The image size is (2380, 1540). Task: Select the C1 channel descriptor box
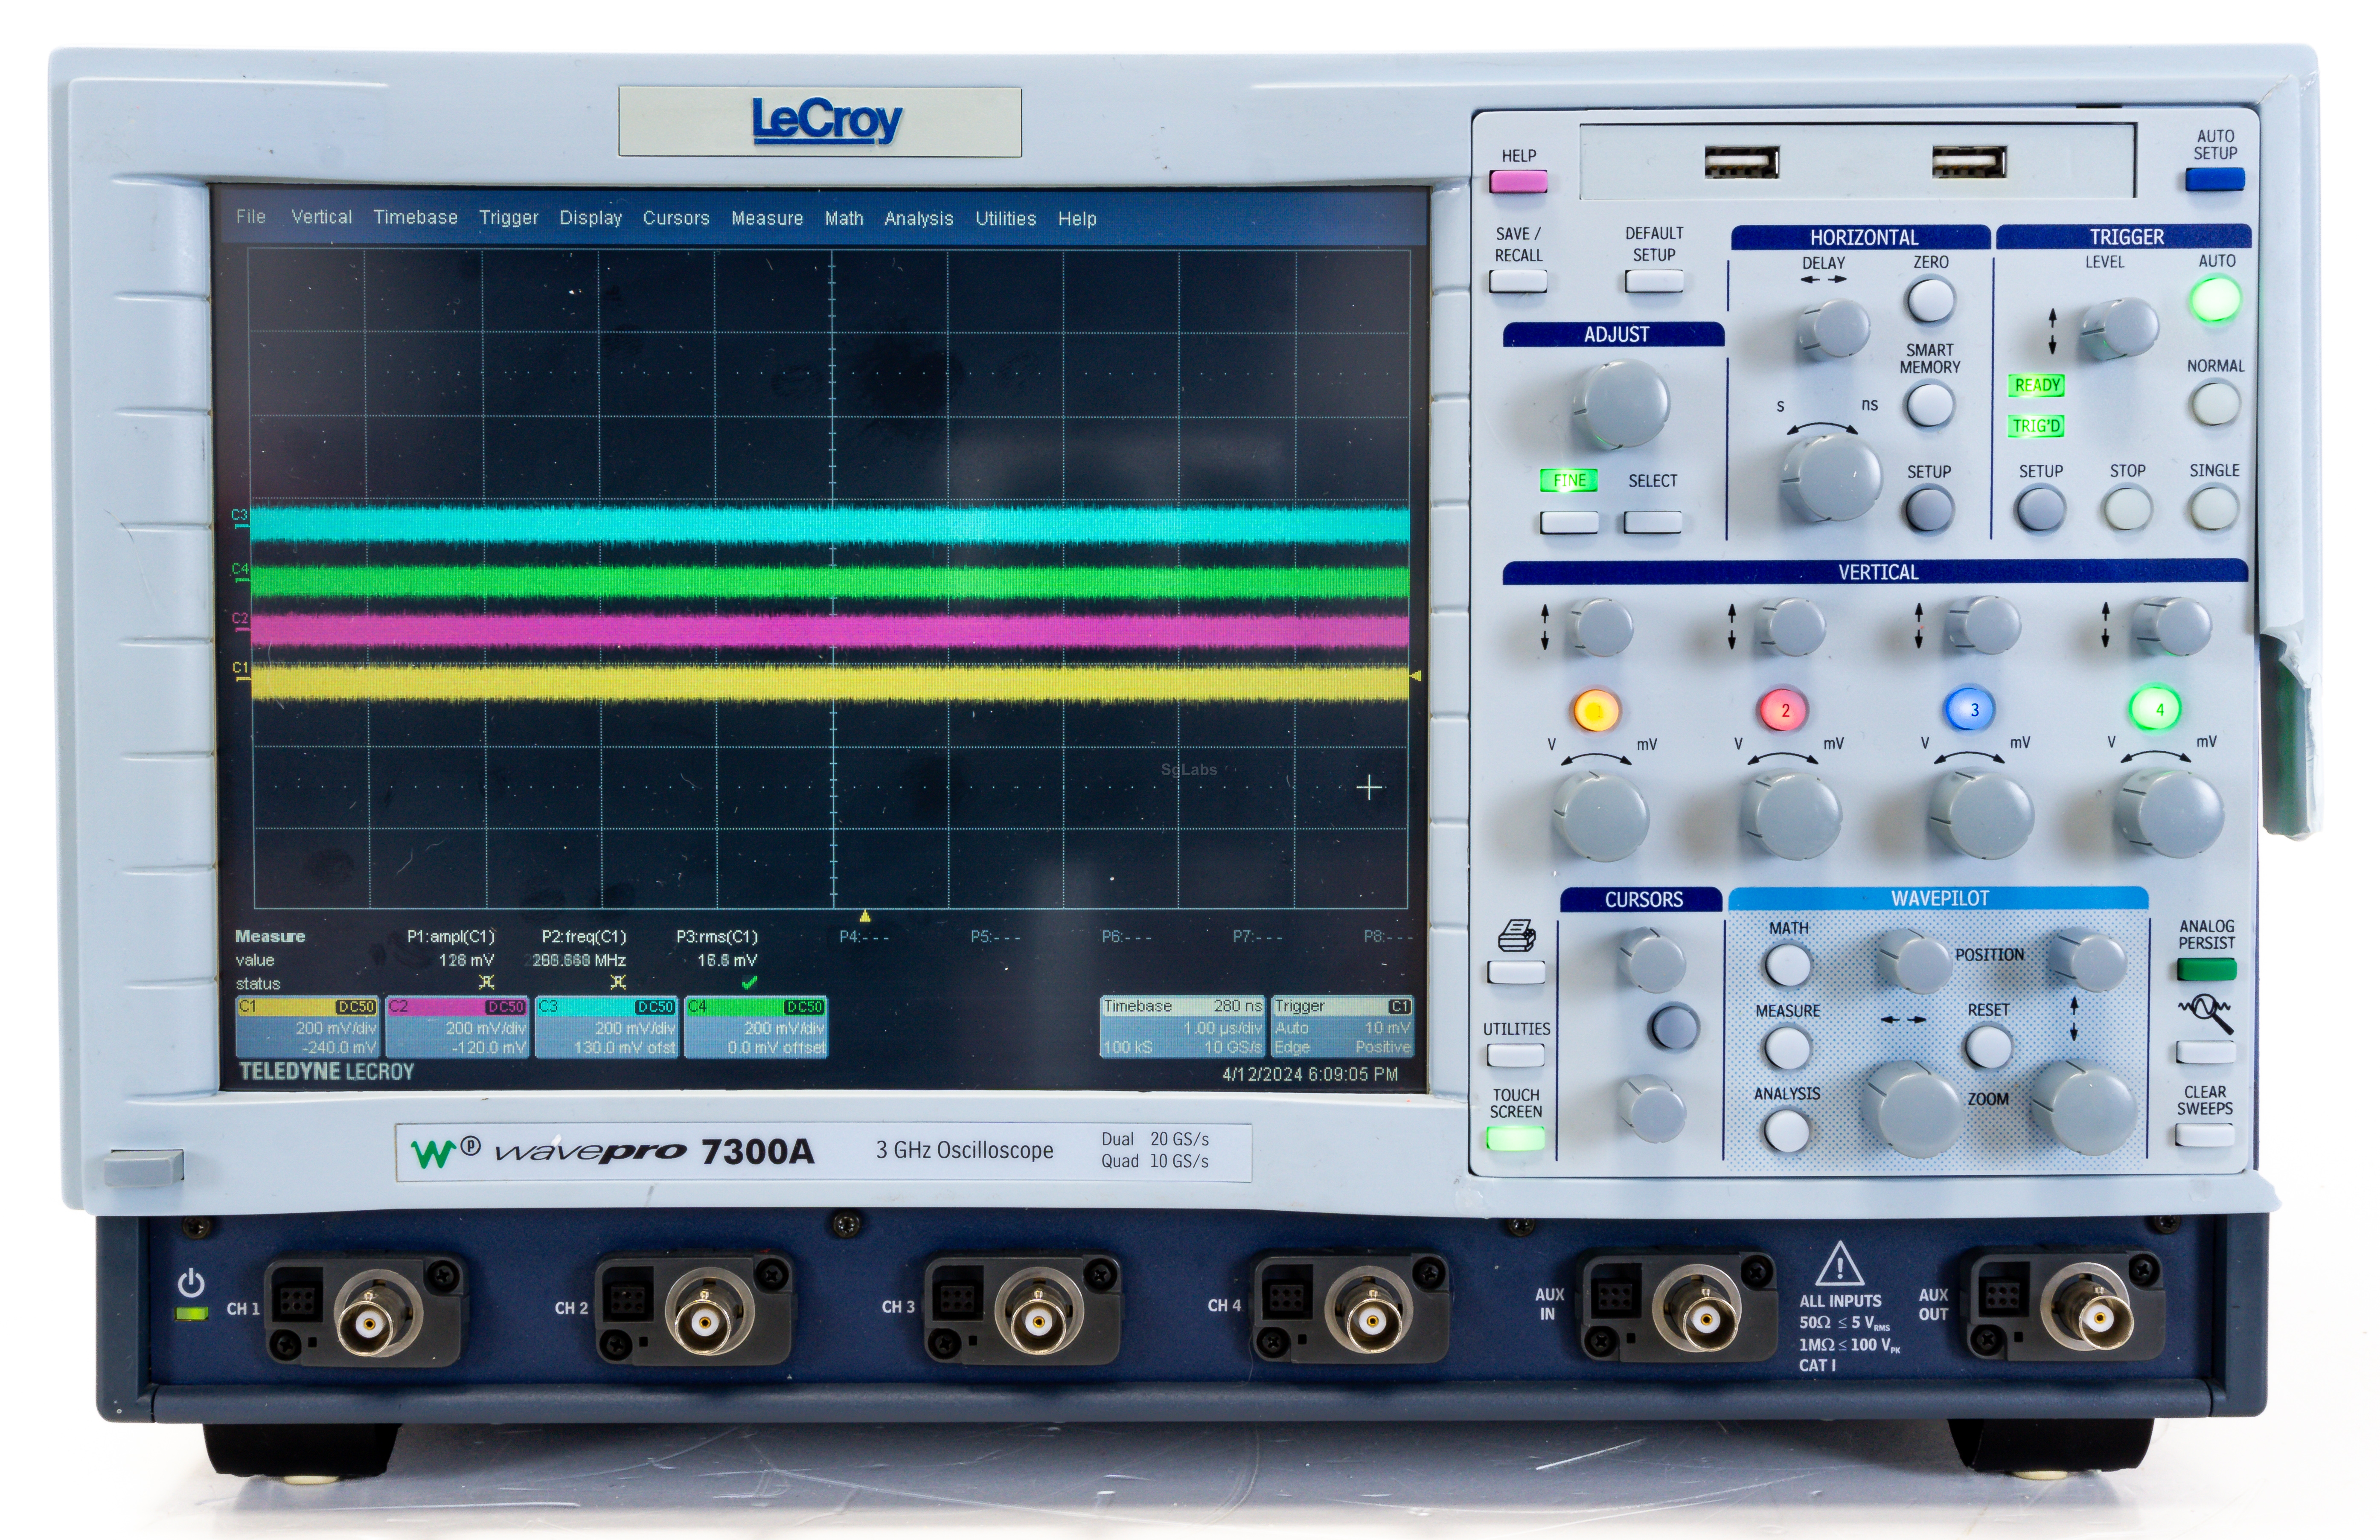pos(307,1027)
